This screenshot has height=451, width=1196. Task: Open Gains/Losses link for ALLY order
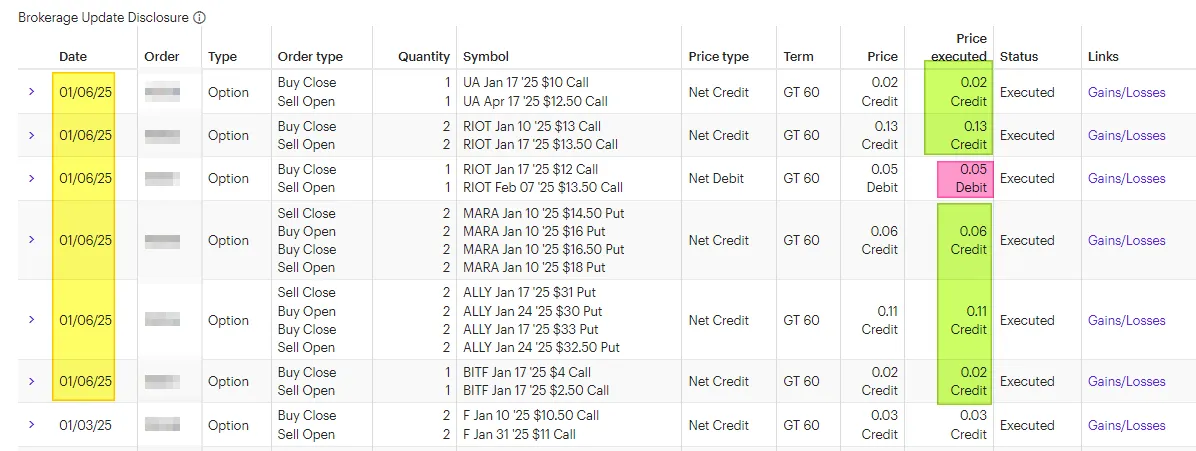1127,321
